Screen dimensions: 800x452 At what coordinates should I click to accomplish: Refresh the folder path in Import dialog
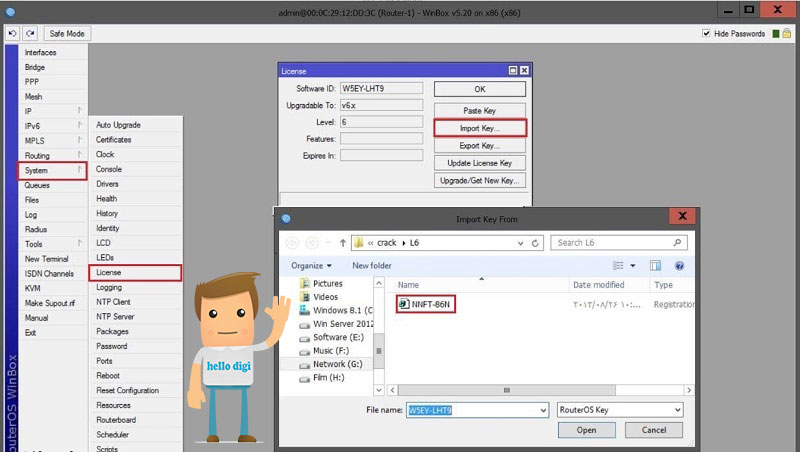[x=535, y=243]
